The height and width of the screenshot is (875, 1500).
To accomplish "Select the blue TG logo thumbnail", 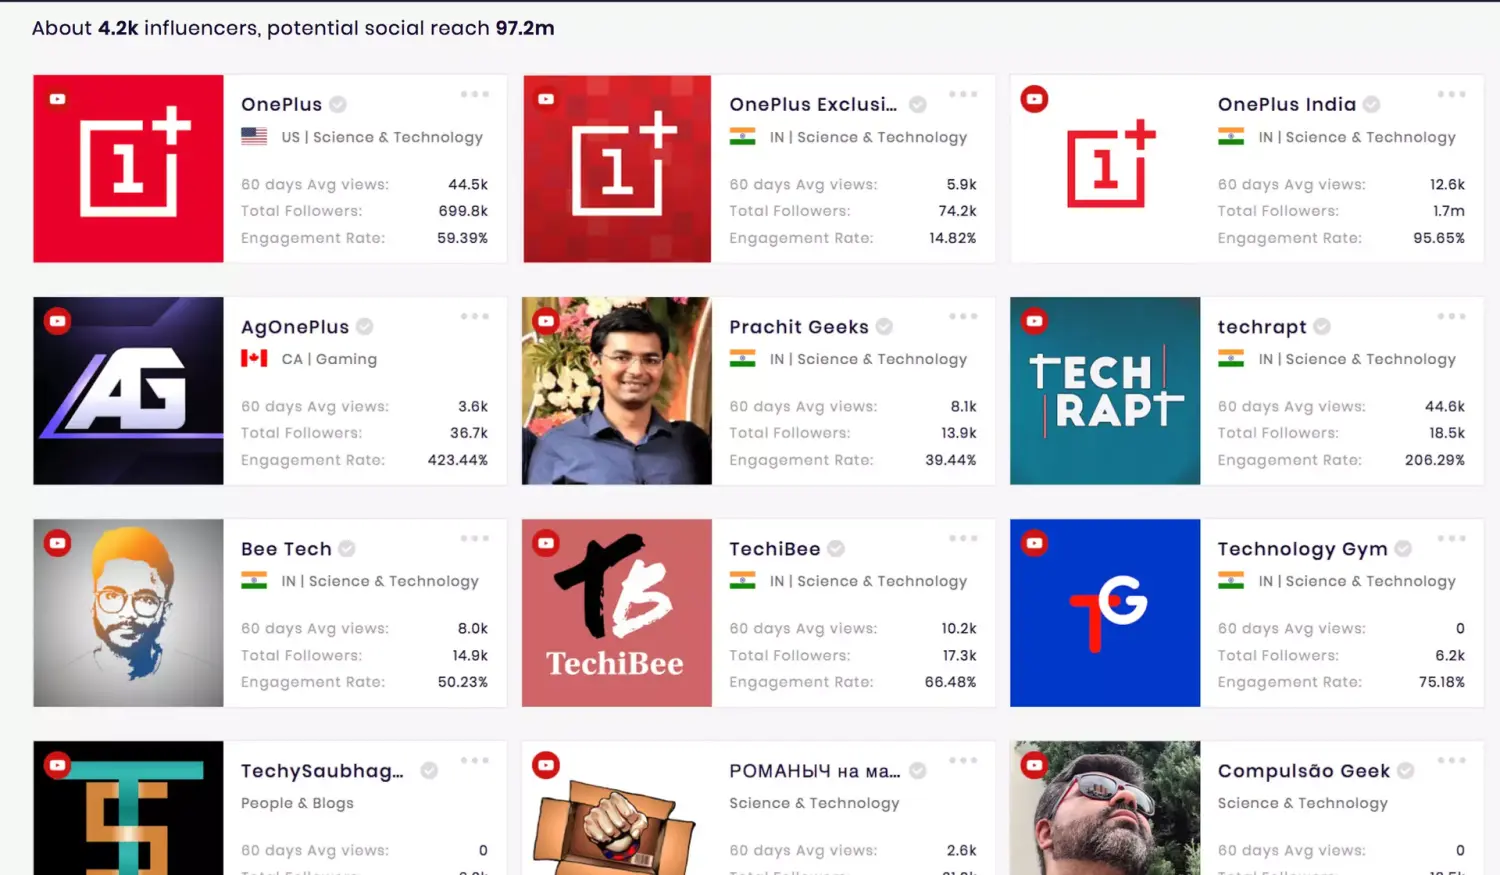I will pyautogui.click(x=1105, y=613).
